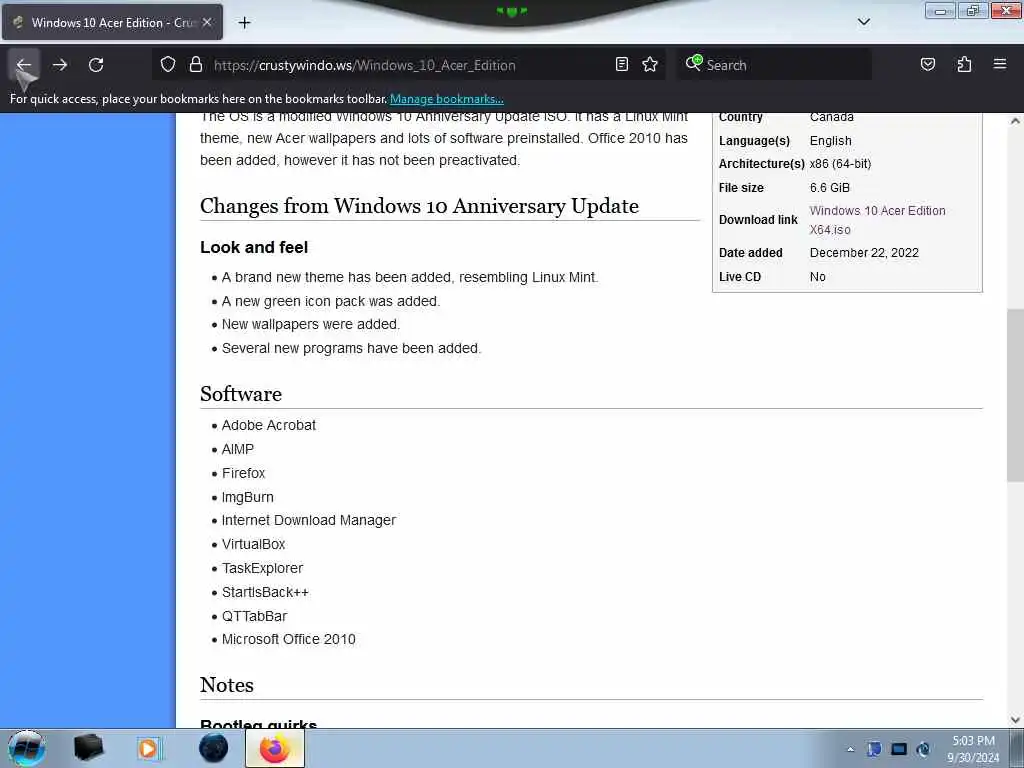Click the Live CD value No
The height and width of the screenshot is (768, 1024).
coord(818,277)
